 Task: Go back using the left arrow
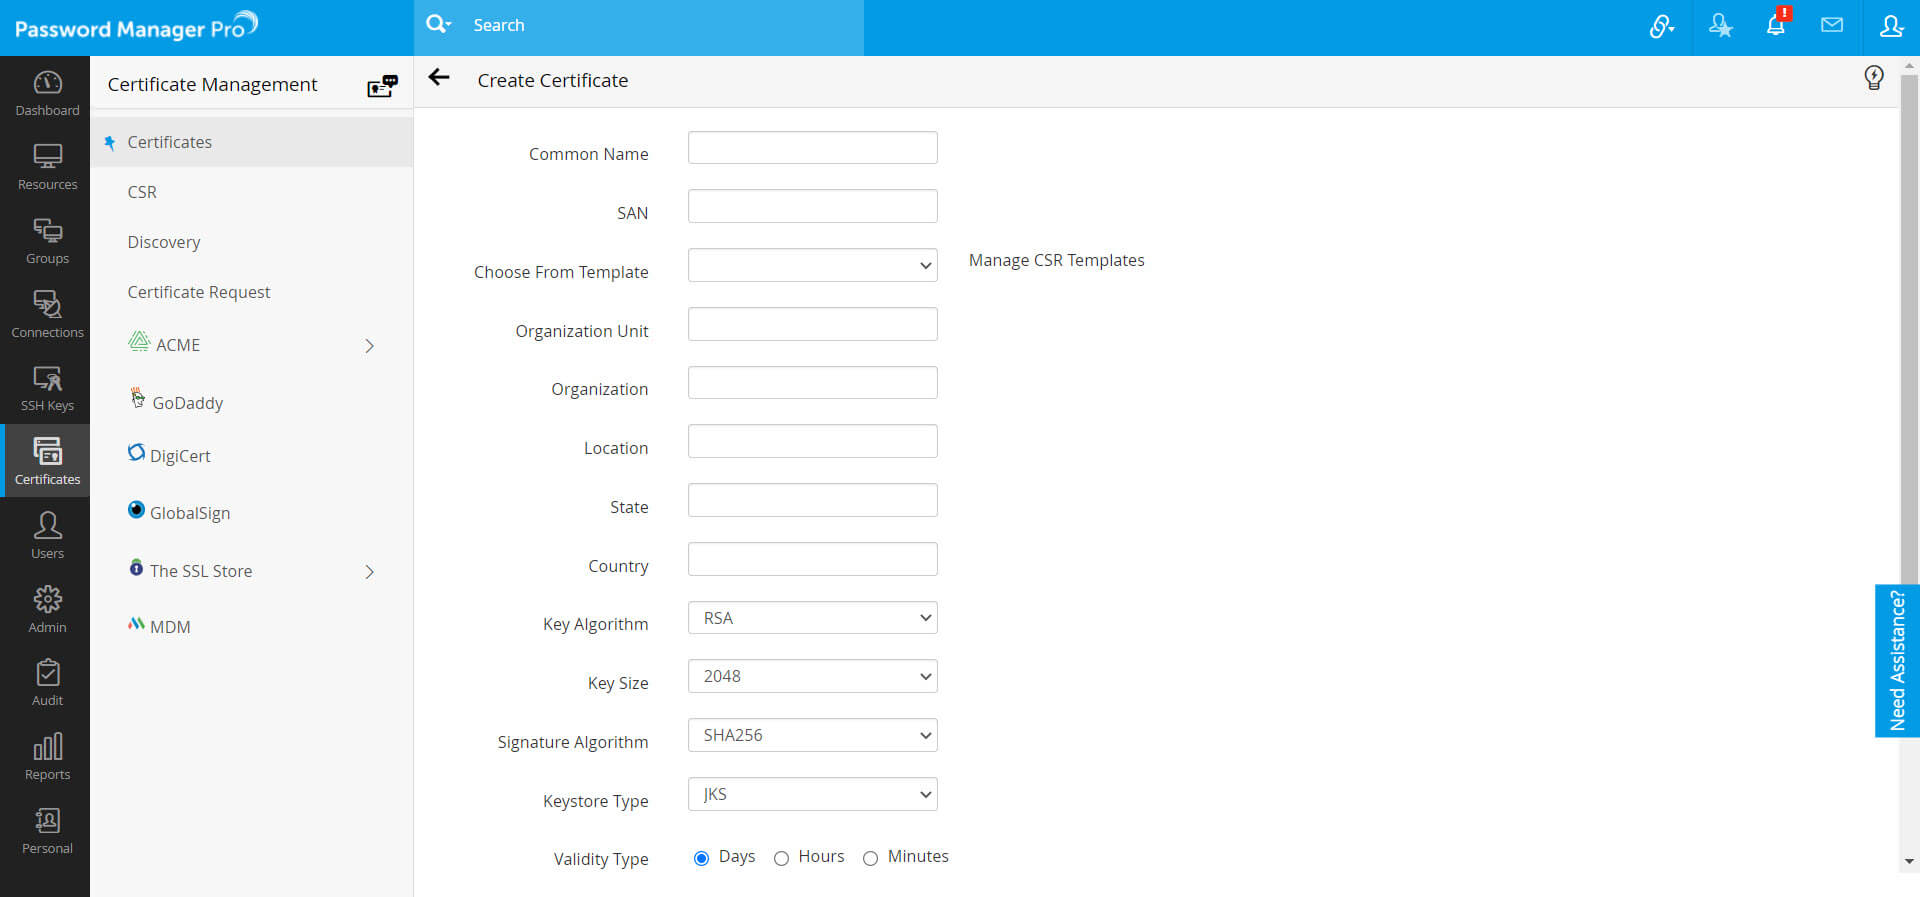(x=439, y=77)
